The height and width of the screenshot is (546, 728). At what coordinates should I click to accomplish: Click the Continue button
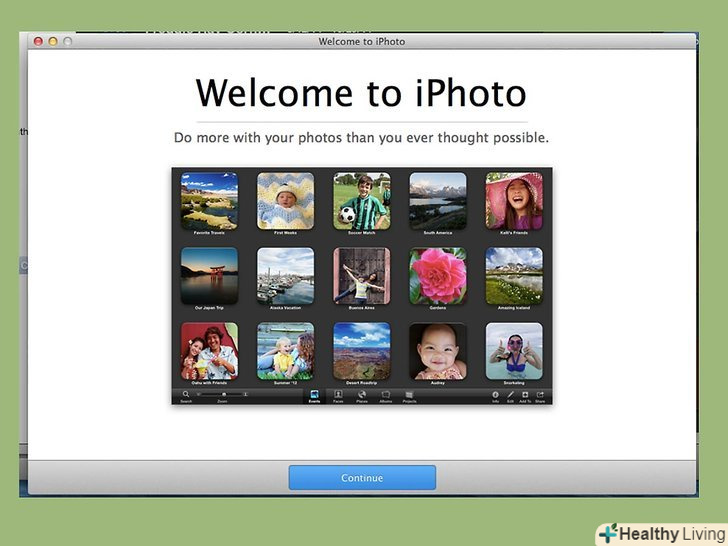(x=362, y=478)
